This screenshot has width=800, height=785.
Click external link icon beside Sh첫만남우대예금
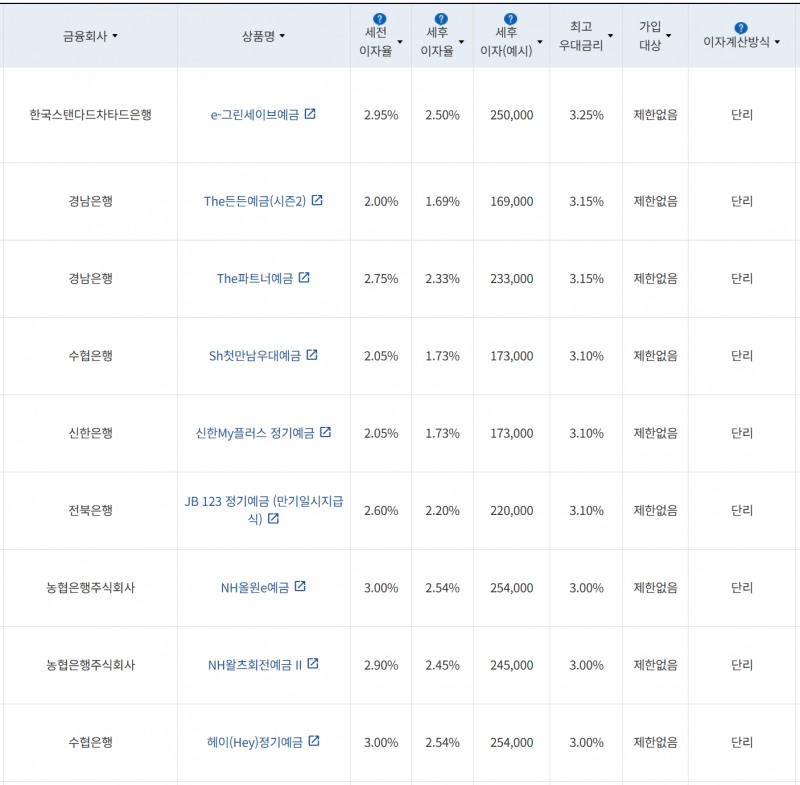point(312,355)
